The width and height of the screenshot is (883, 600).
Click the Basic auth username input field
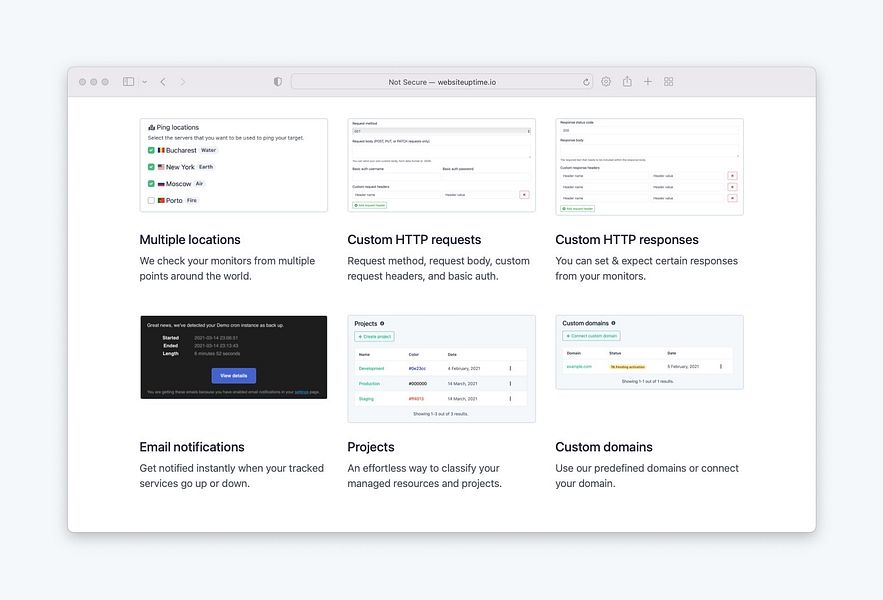click(x=395, y=173)
